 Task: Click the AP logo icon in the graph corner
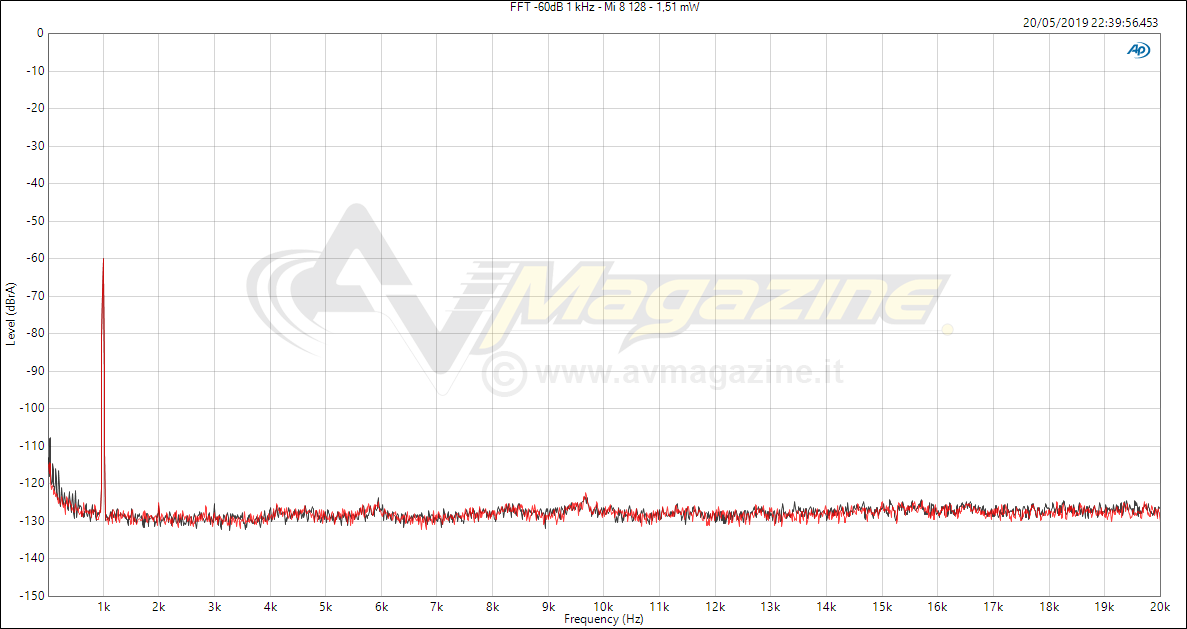(1139, 50)
